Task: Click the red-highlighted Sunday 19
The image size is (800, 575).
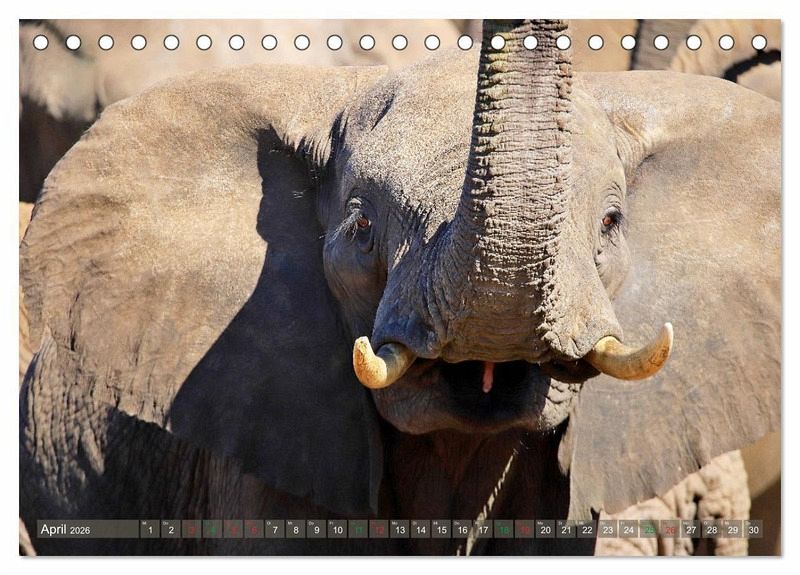Action: click(x=525, y=529)
